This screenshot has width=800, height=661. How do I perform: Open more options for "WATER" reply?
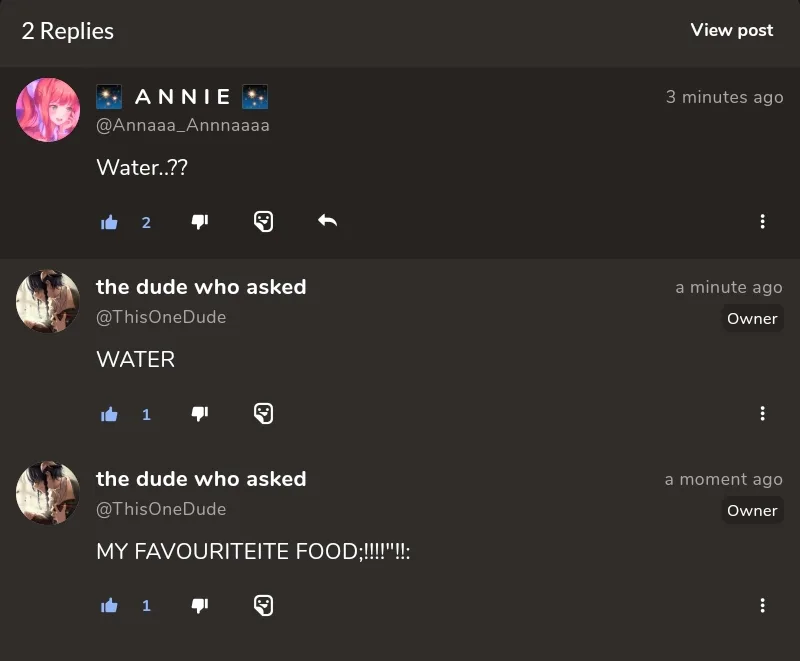coord(763,413)
